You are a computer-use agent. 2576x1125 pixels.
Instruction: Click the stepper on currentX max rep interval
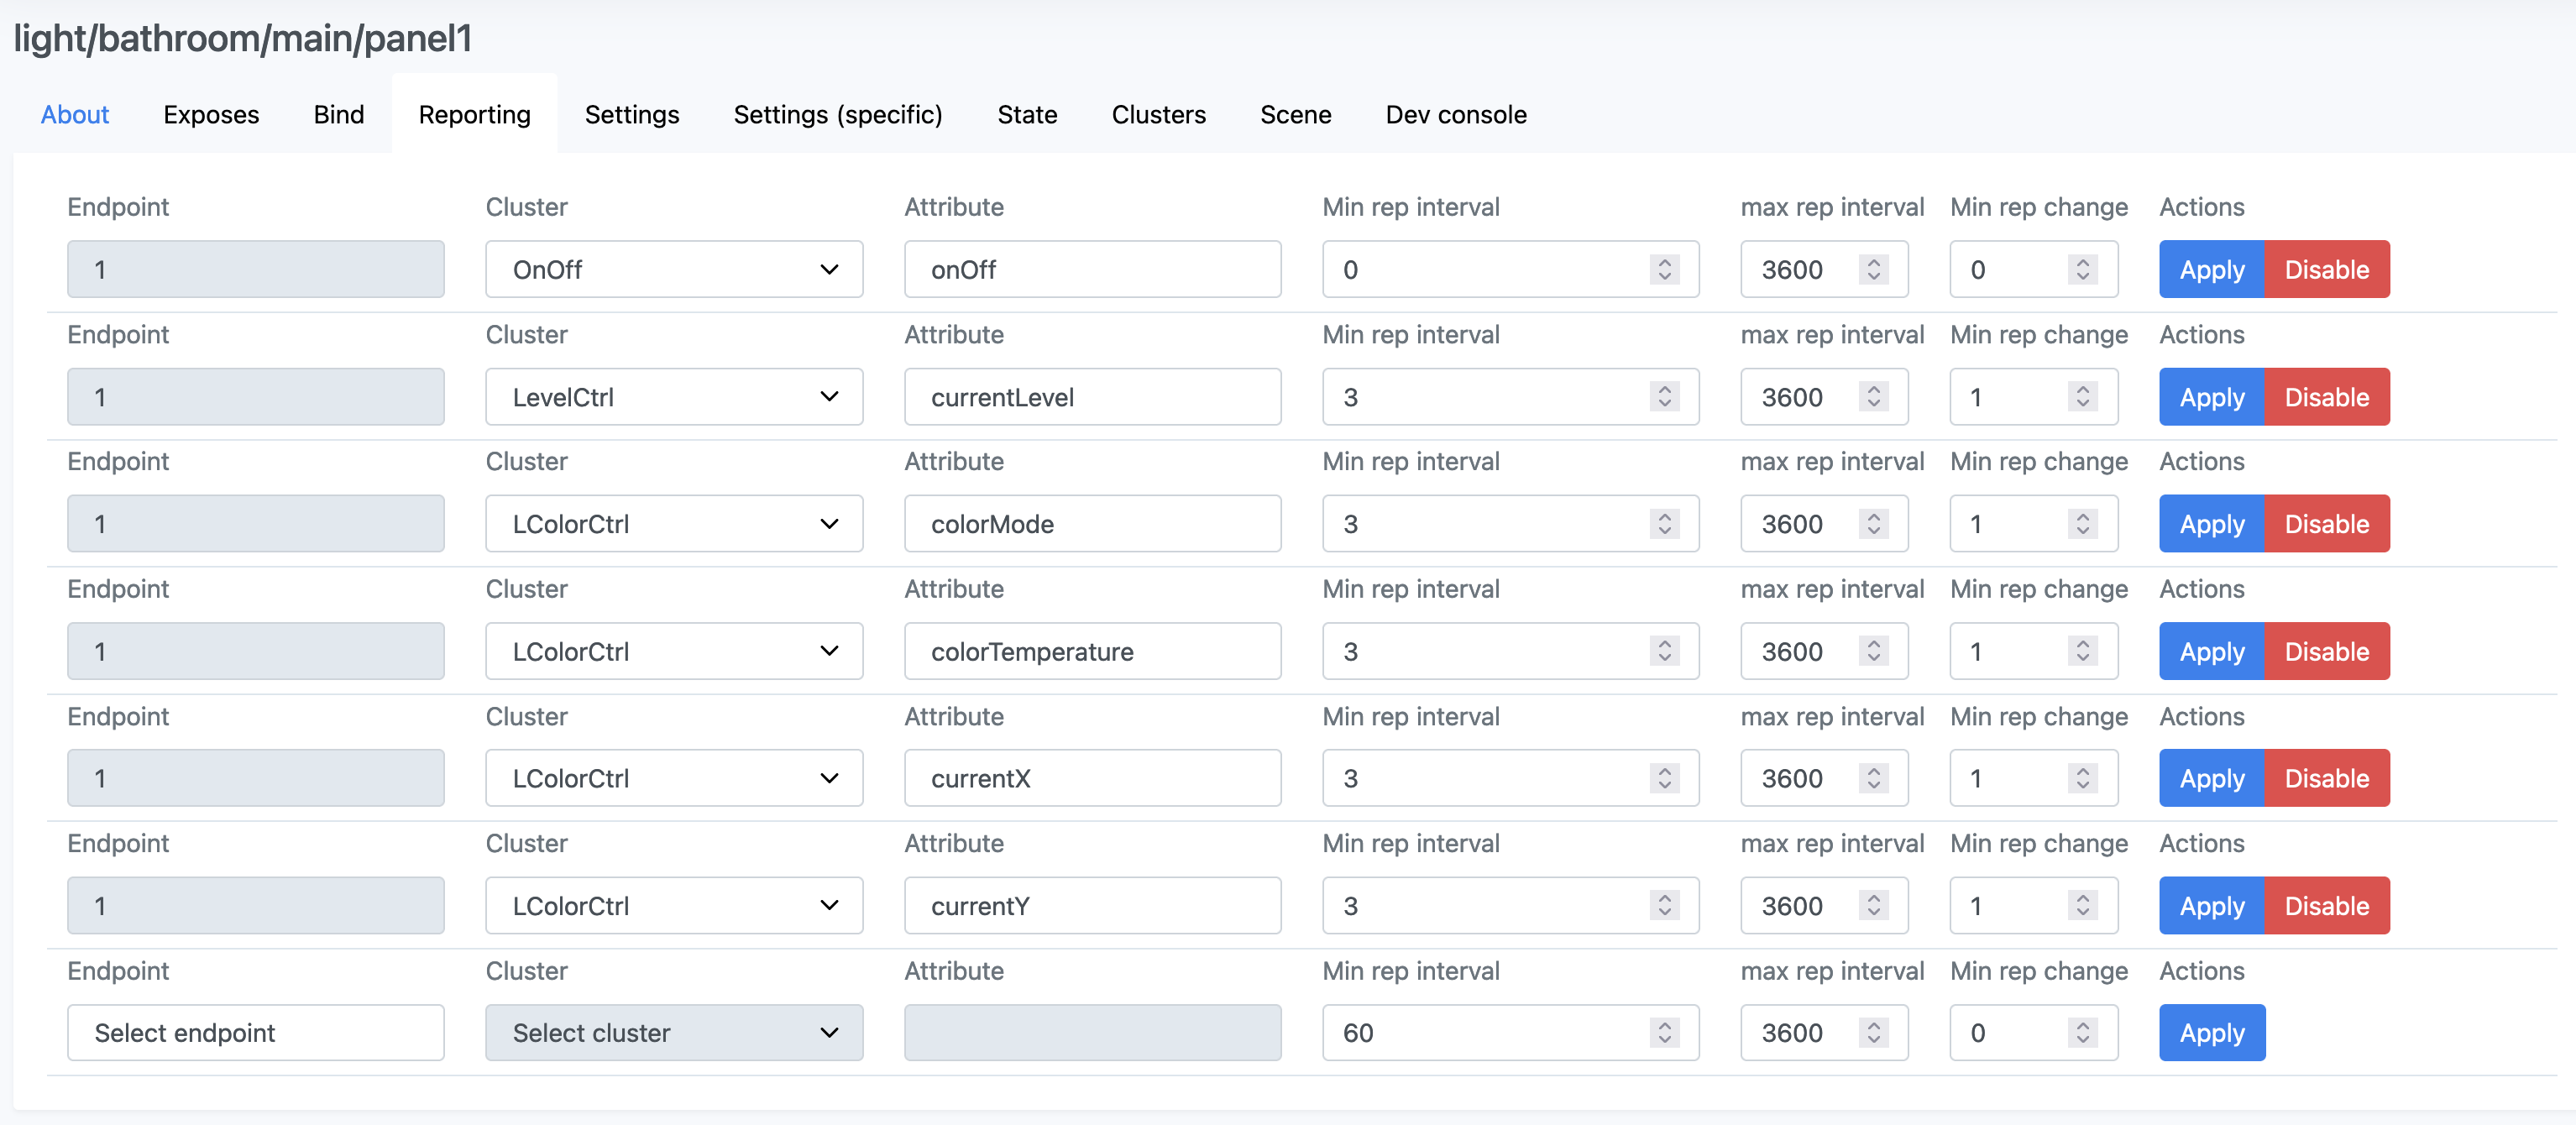1873,778
